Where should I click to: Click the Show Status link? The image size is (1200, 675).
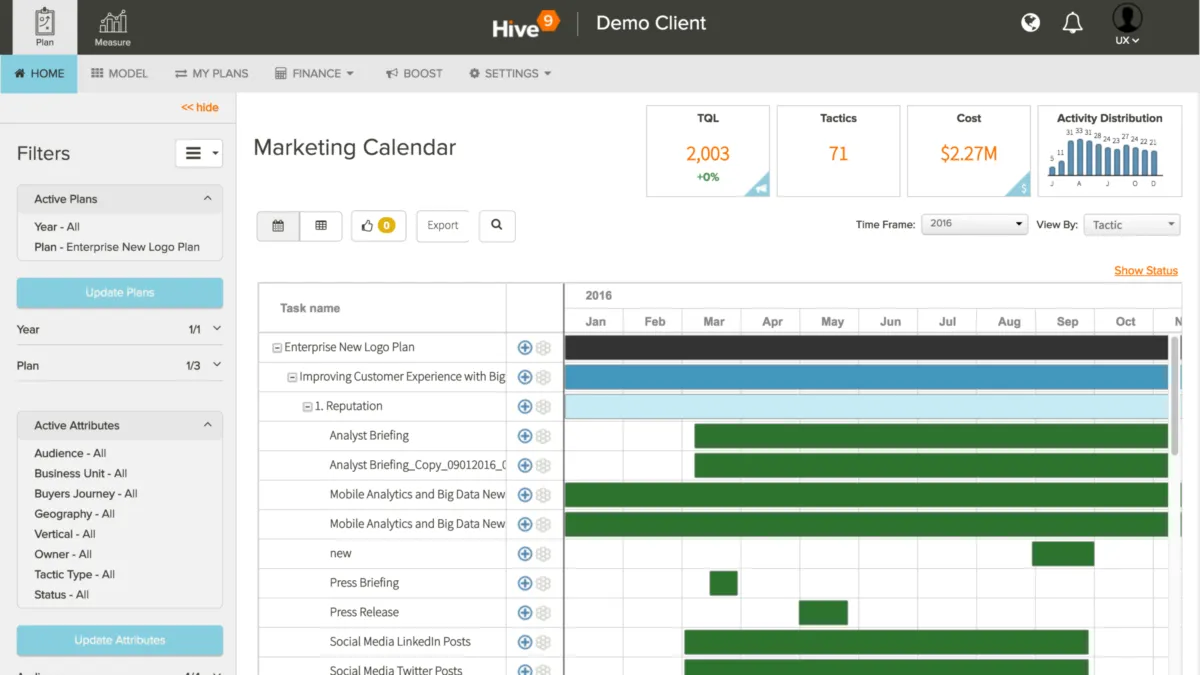point(1145,271)
